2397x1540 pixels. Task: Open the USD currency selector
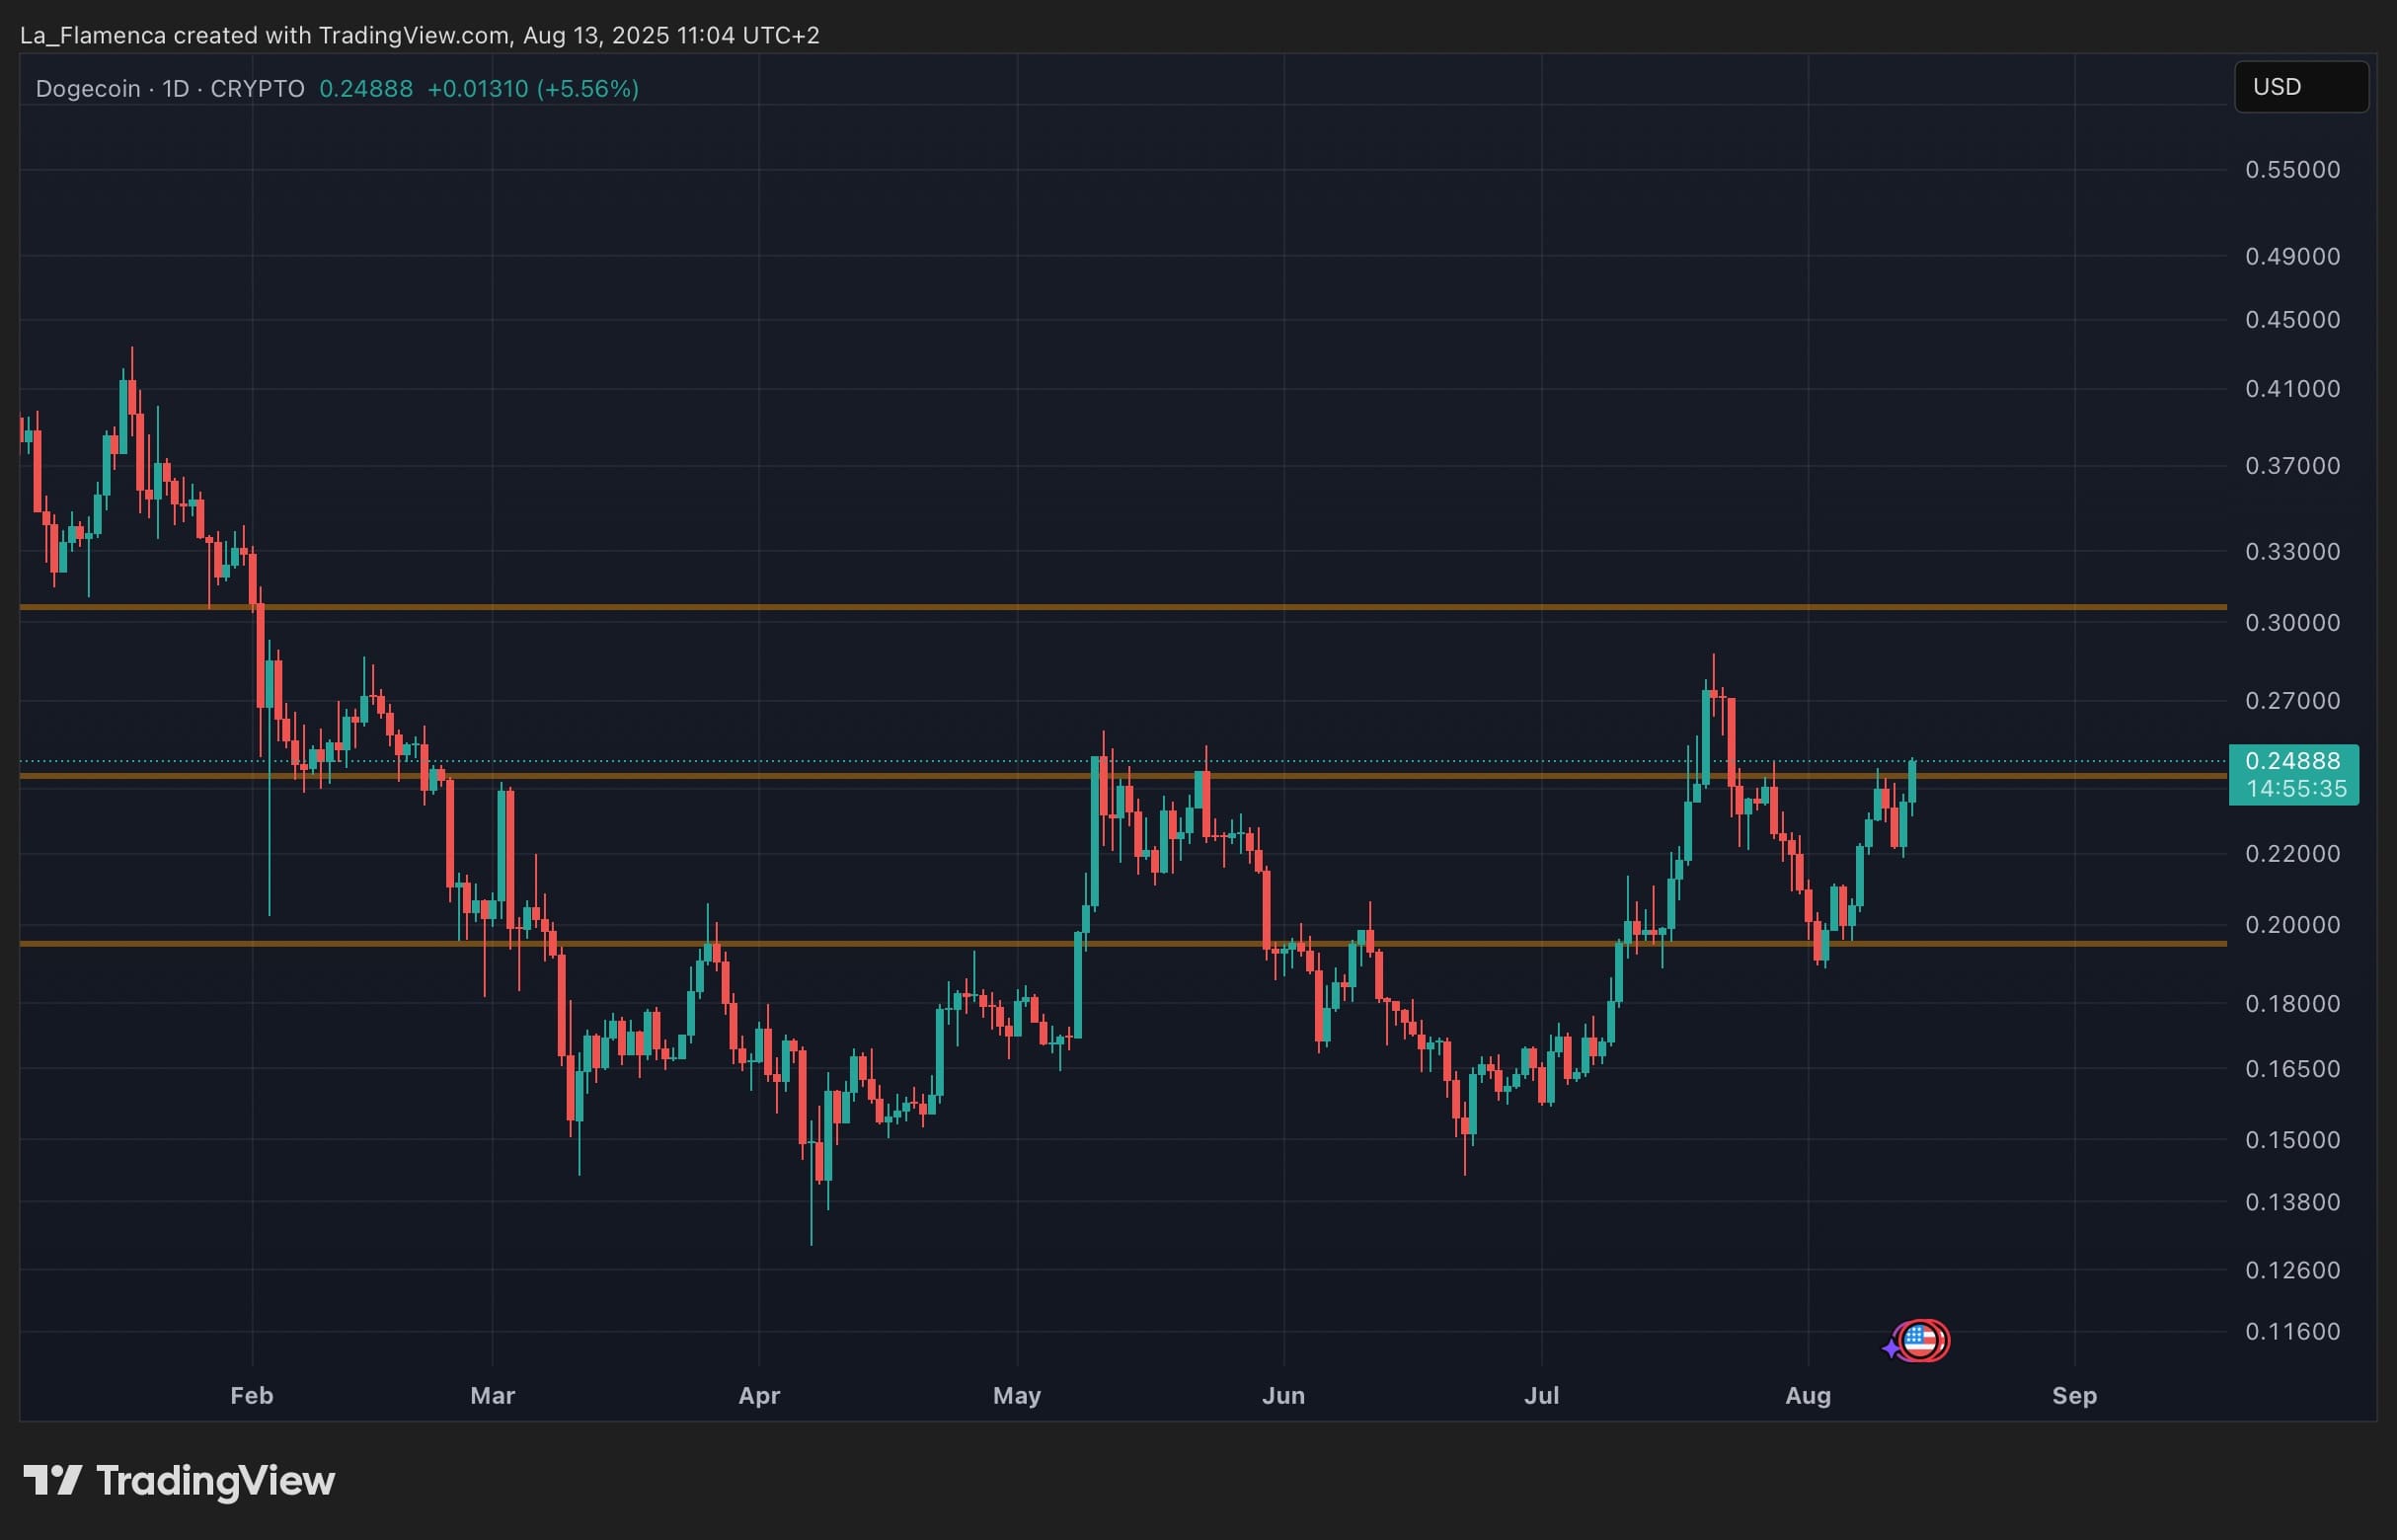coord(2301,87)
